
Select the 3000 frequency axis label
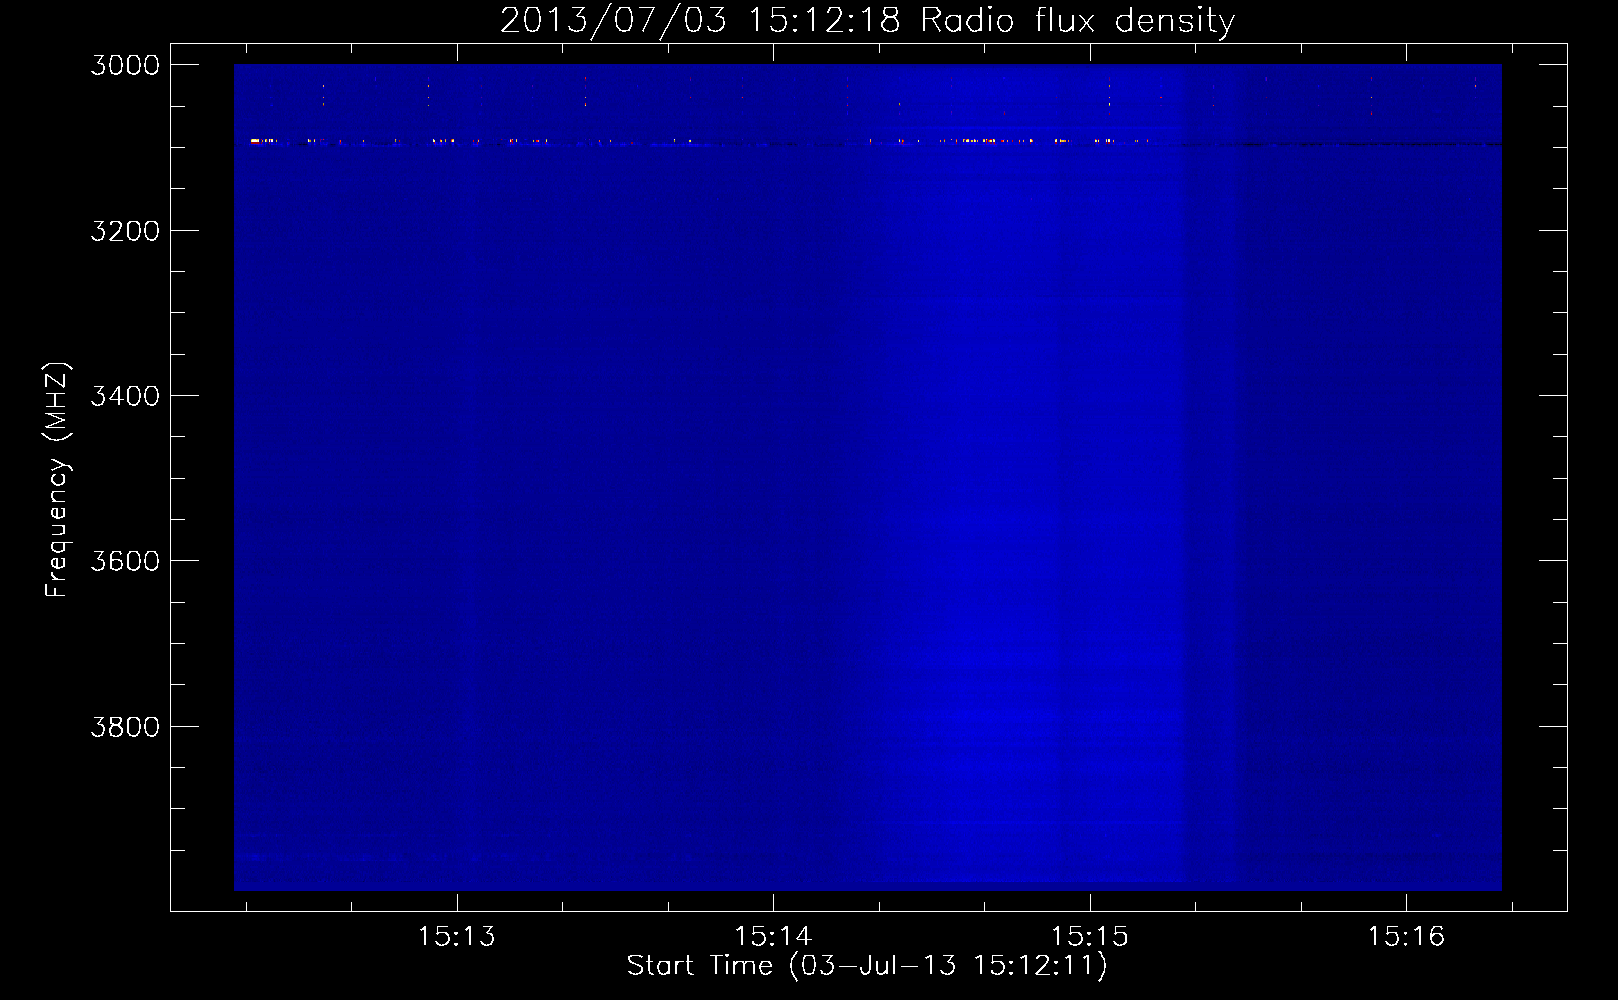pyautogui.click(x=125, y=65)
